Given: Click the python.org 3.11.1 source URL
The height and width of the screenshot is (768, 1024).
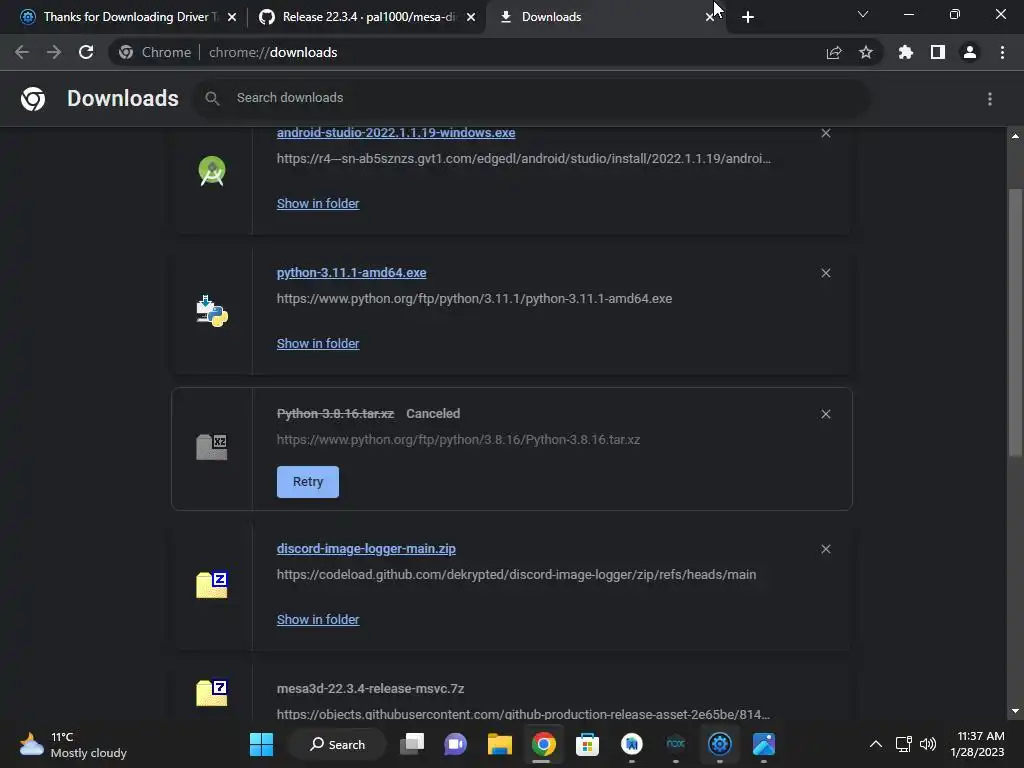Looking at the screenshot, I should (474, 298).
